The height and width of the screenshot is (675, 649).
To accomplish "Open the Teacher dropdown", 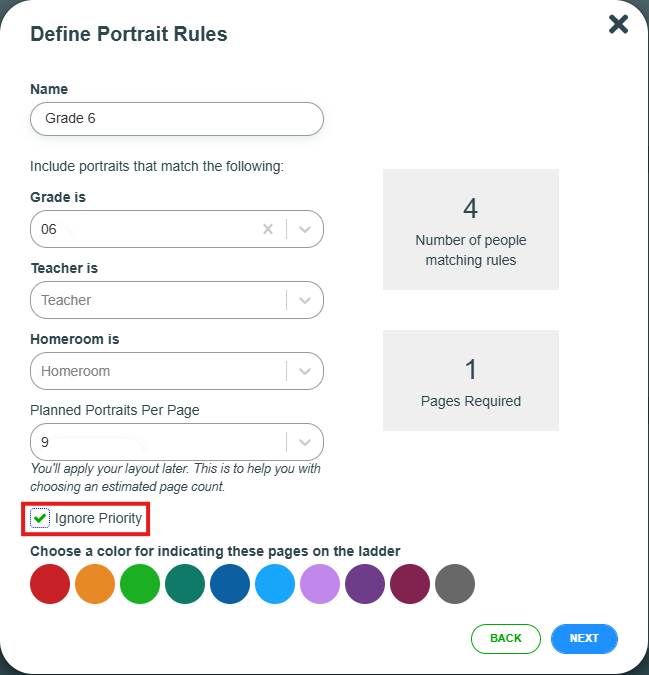I will pyautogui.click(x=305, y=300).
